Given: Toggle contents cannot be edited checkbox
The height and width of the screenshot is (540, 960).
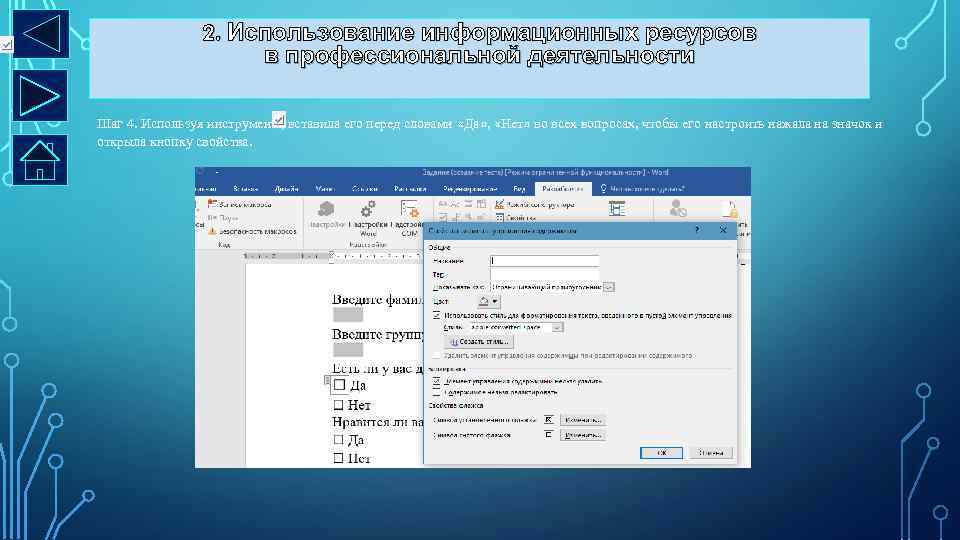Looking at the screenshot, I should click(437, 392).
